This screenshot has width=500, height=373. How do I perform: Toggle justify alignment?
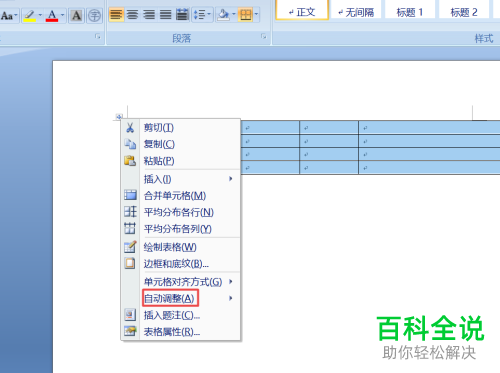165,15
